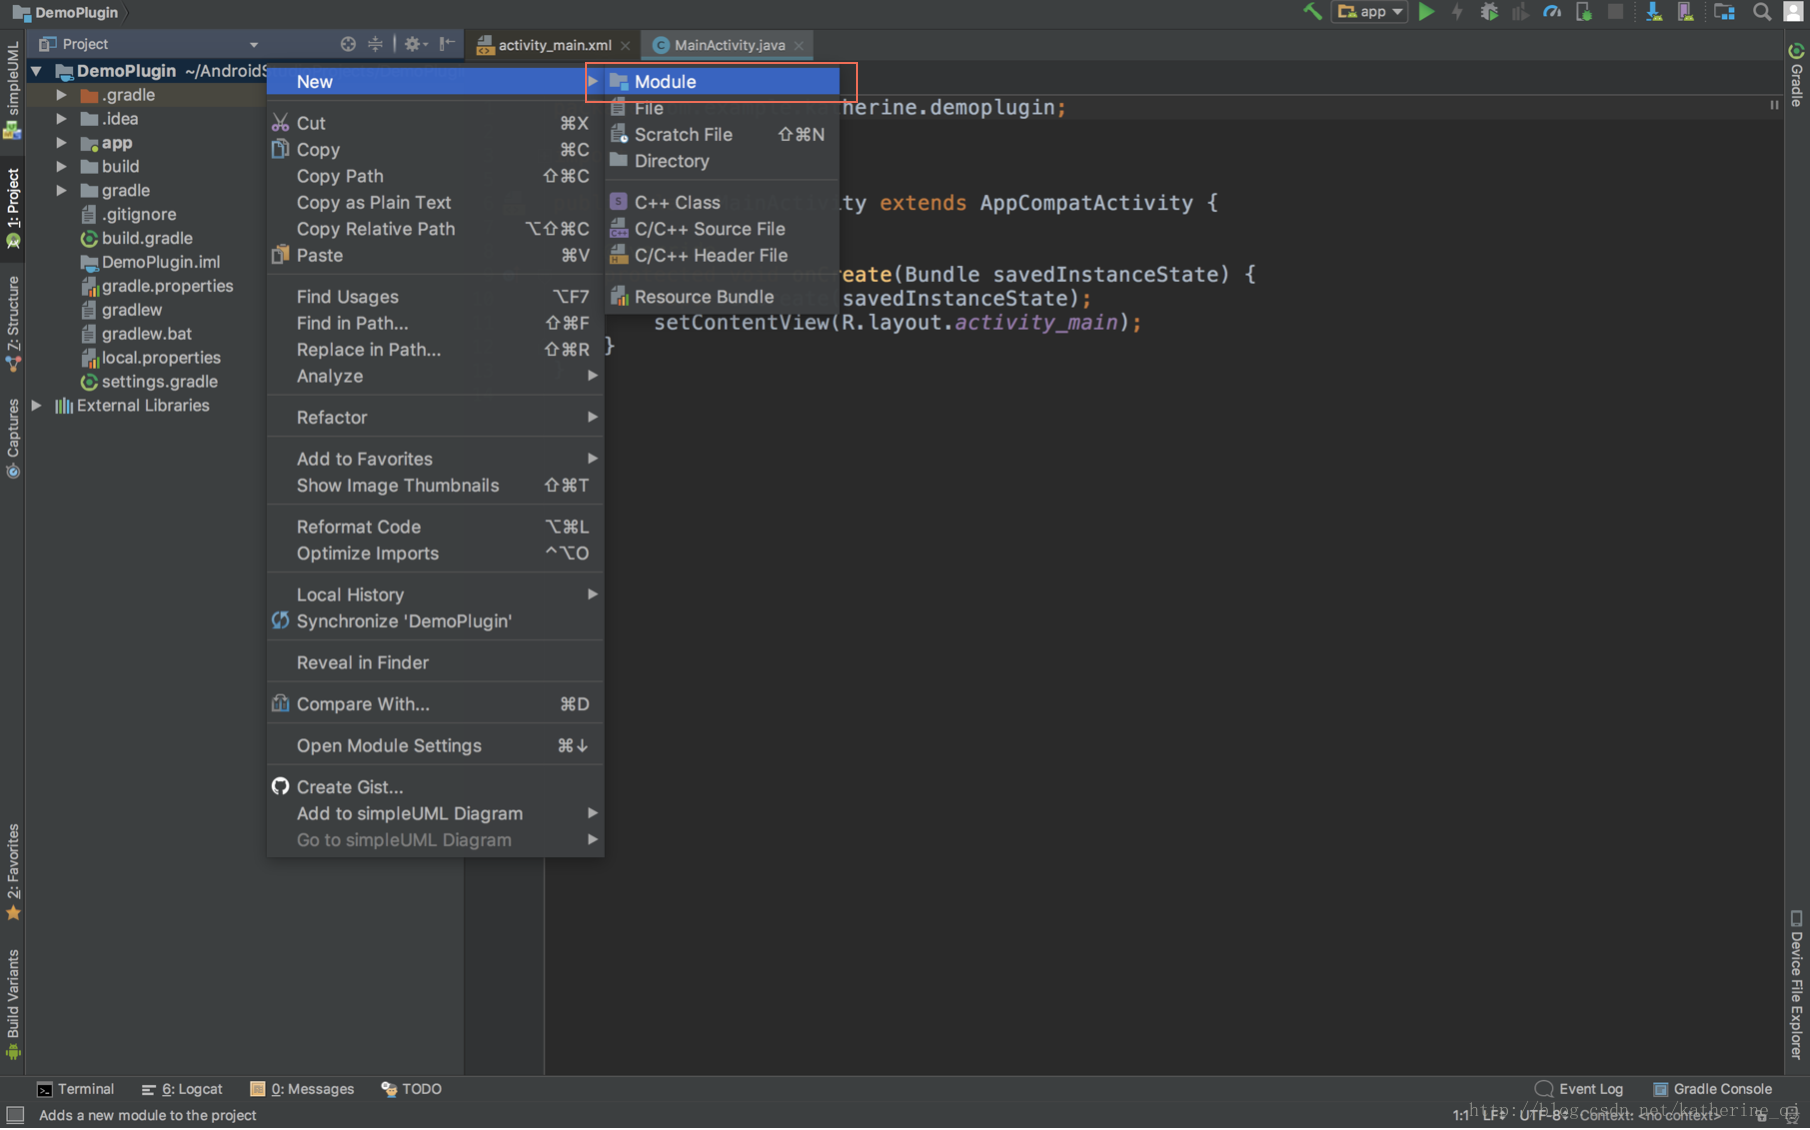The image size is (1810, 1130).
Task: Open the TODO tool window
Action: coord(411,1090)
